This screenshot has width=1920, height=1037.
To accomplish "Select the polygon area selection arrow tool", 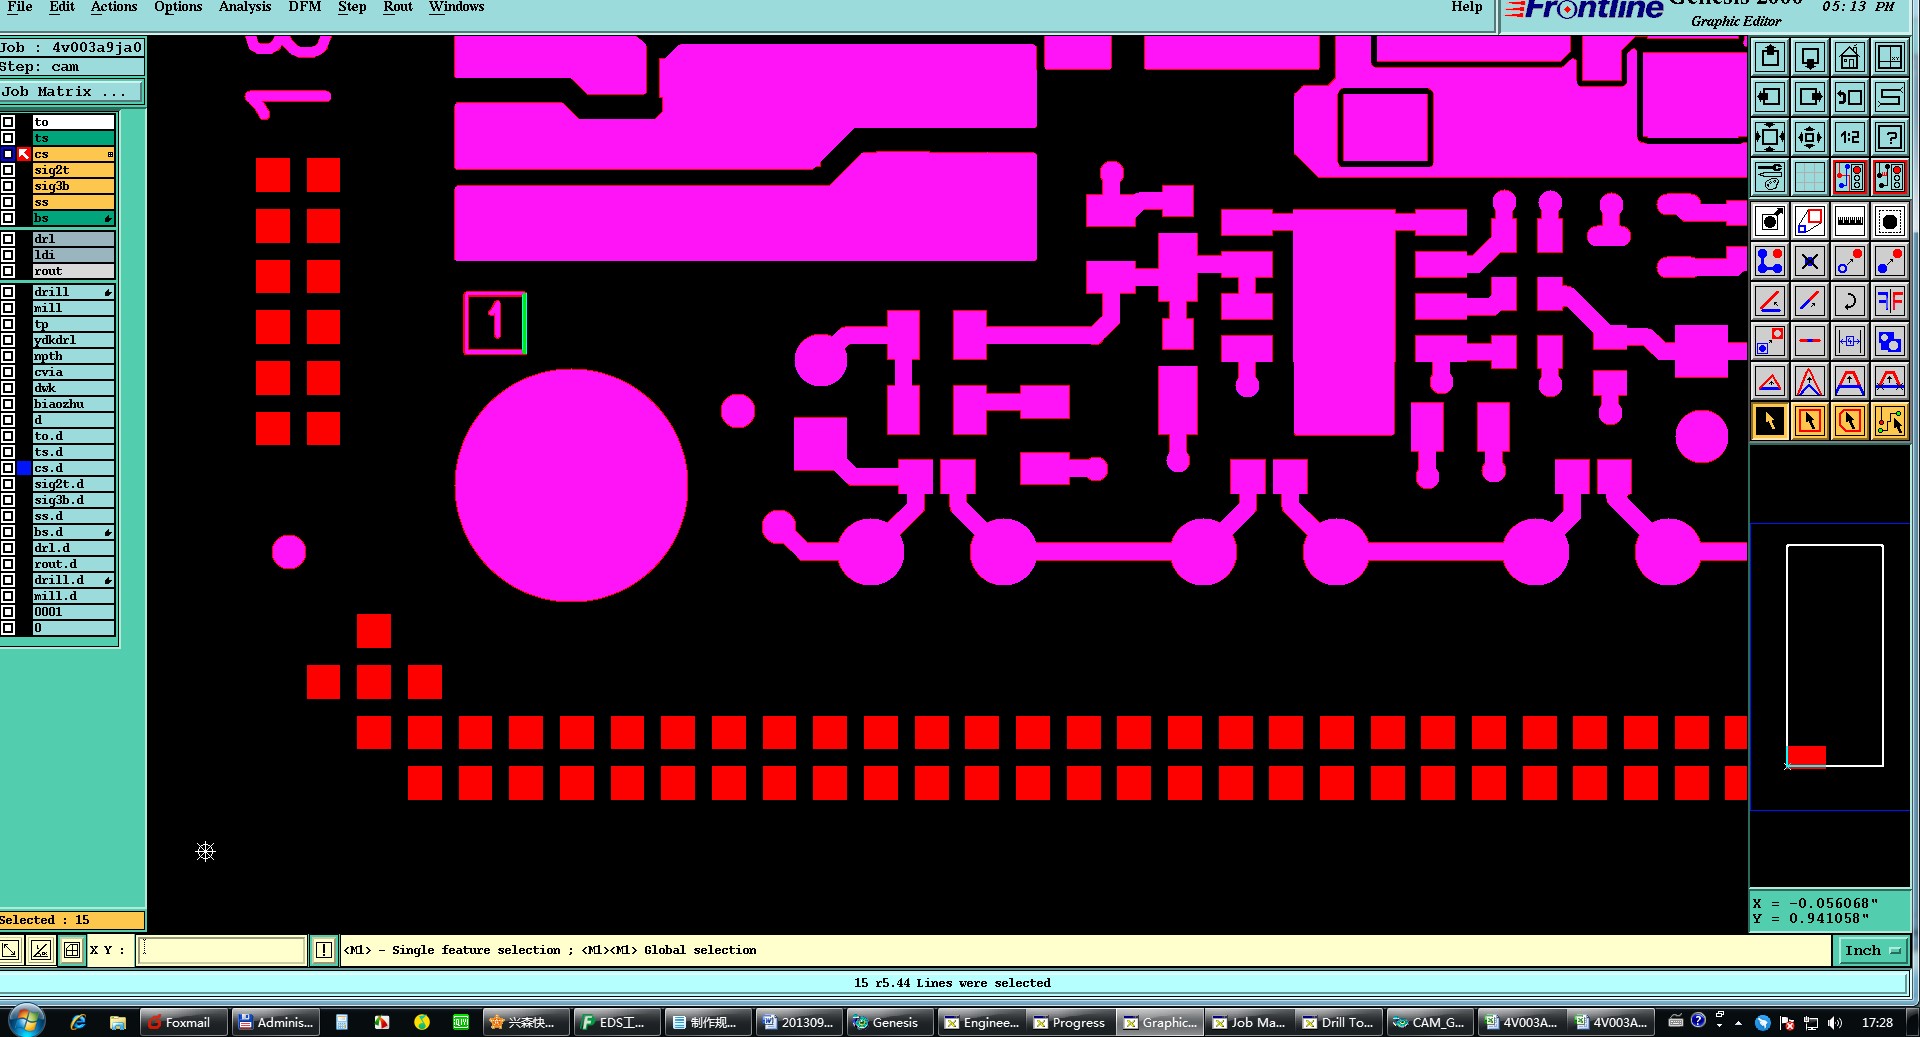I will click(x=1850, y=421).
